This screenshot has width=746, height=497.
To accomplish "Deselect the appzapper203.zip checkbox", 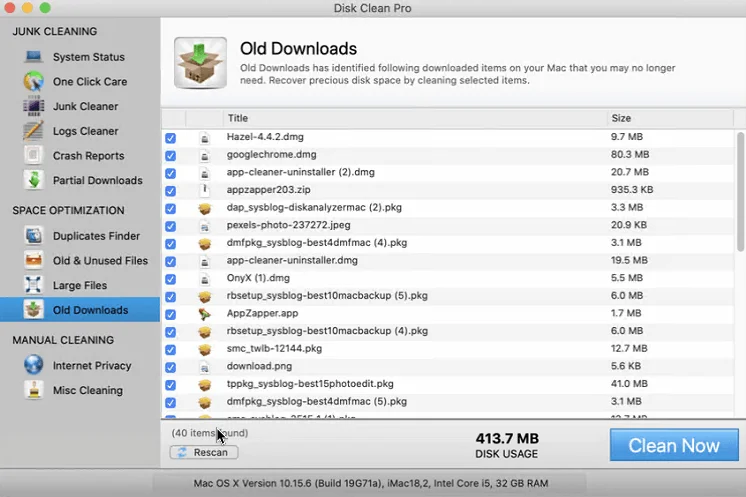I will point(170,191).
